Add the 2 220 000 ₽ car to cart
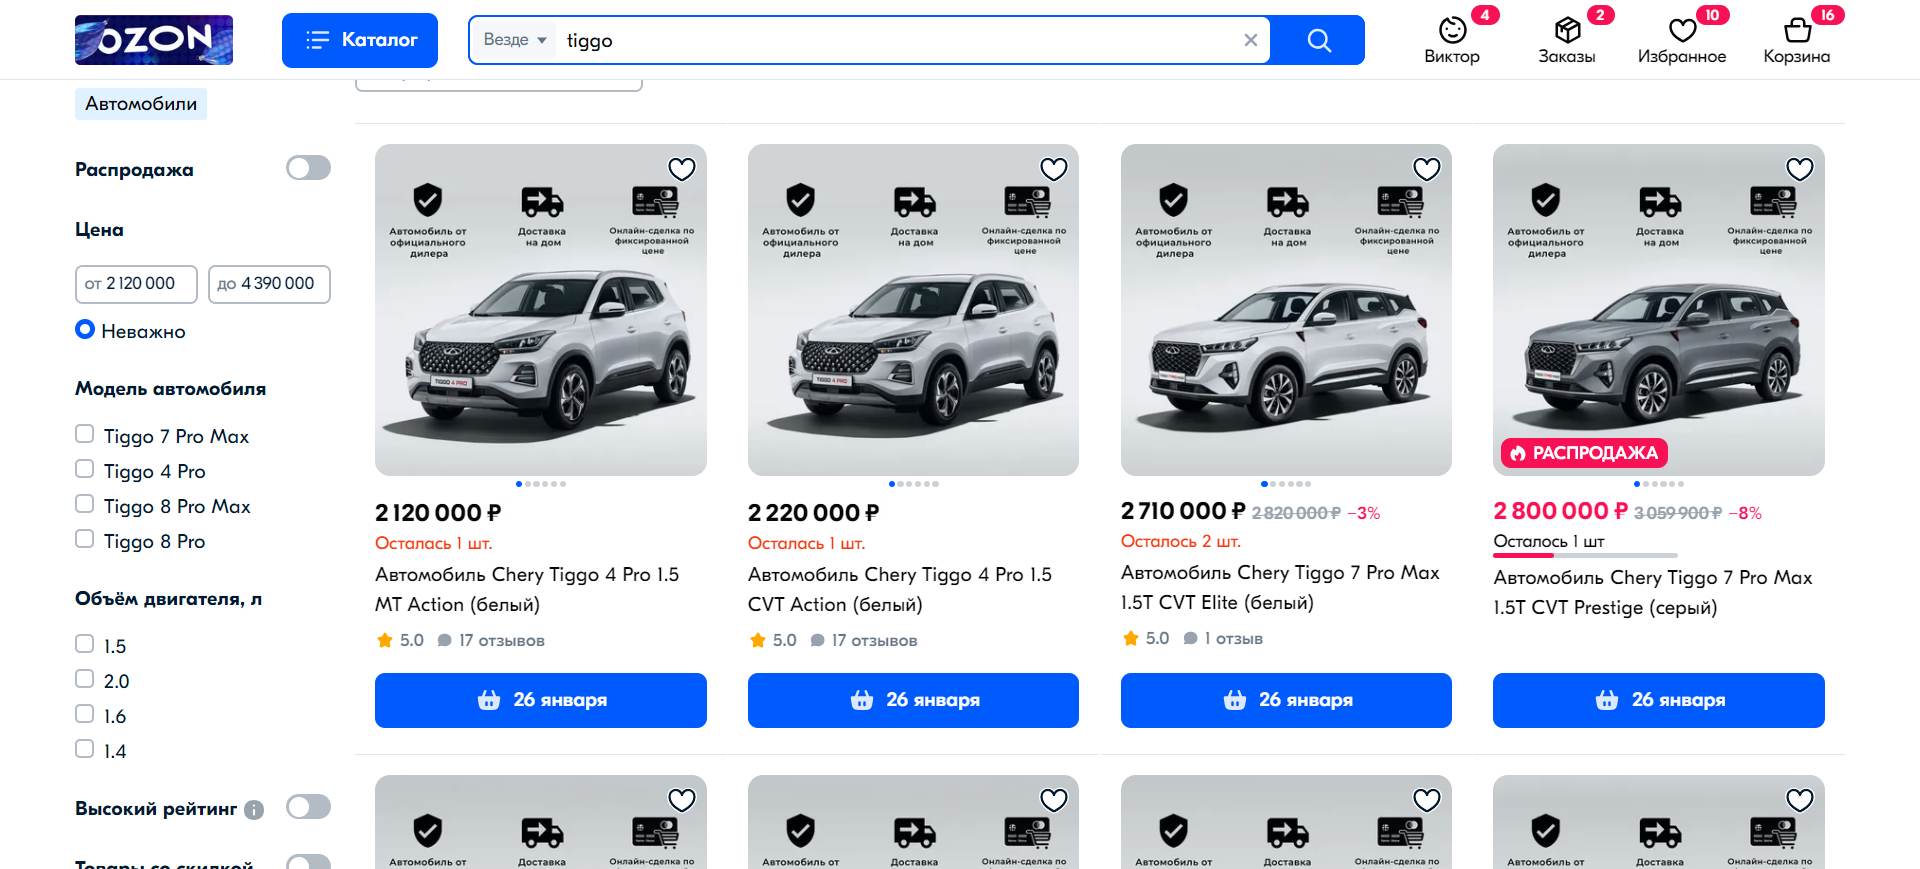The image size is (1920, 869). (x=913, y=700)
